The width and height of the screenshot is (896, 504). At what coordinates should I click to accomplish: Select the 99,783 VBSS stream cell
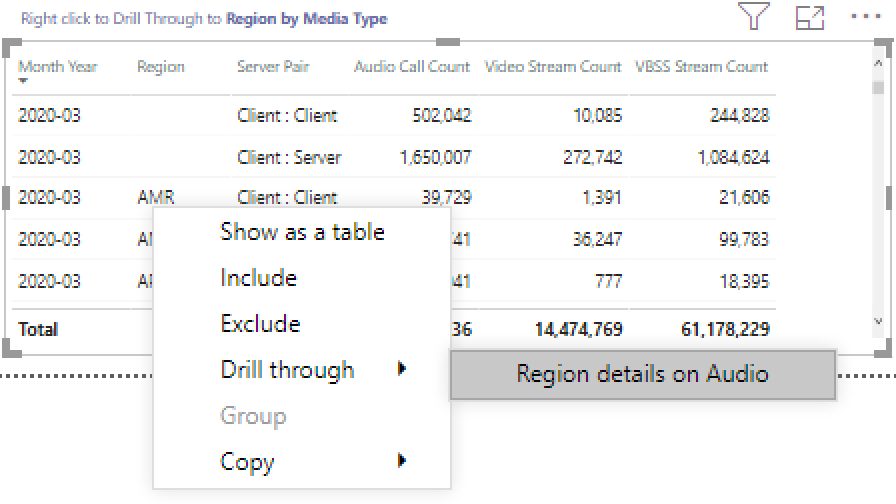click(745, 239)
